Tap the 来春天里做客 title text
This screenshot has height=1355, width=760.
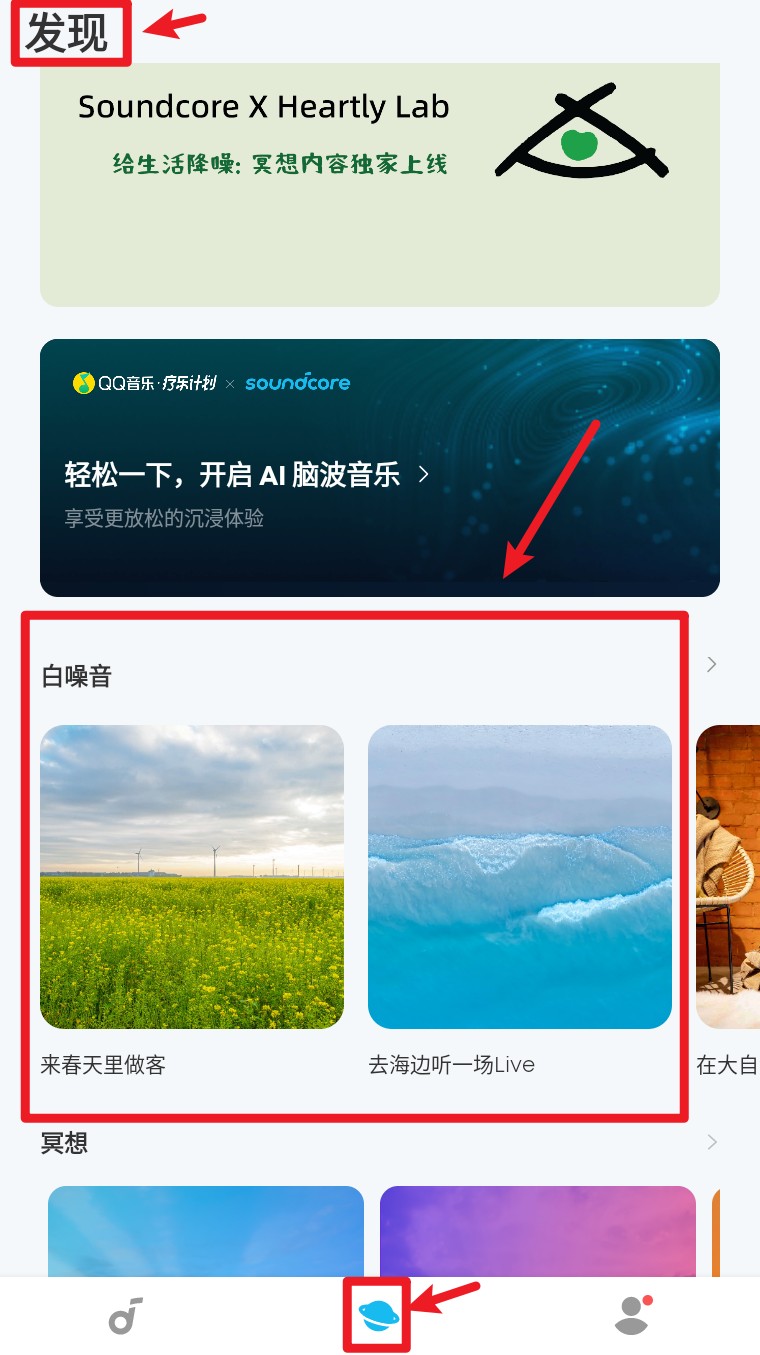point(103,1065)
